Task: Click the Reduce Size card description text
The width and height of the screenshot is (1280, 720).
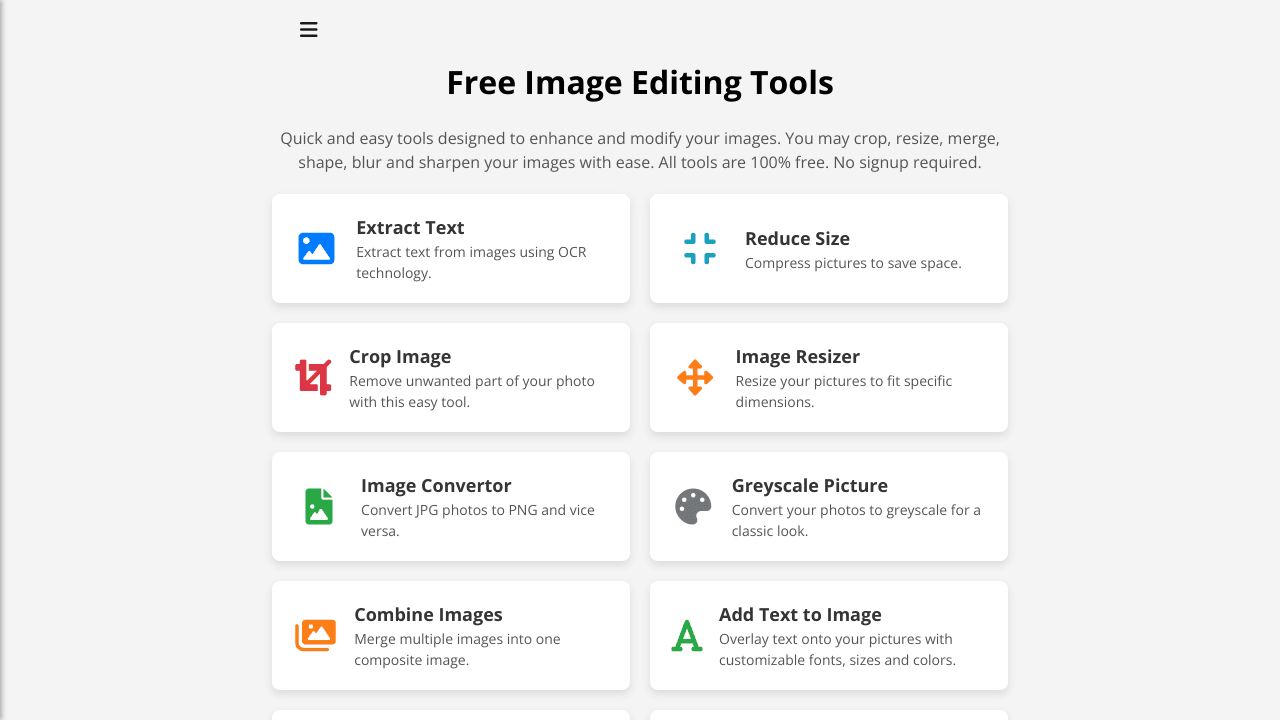Action: click(x=852, y=262)
